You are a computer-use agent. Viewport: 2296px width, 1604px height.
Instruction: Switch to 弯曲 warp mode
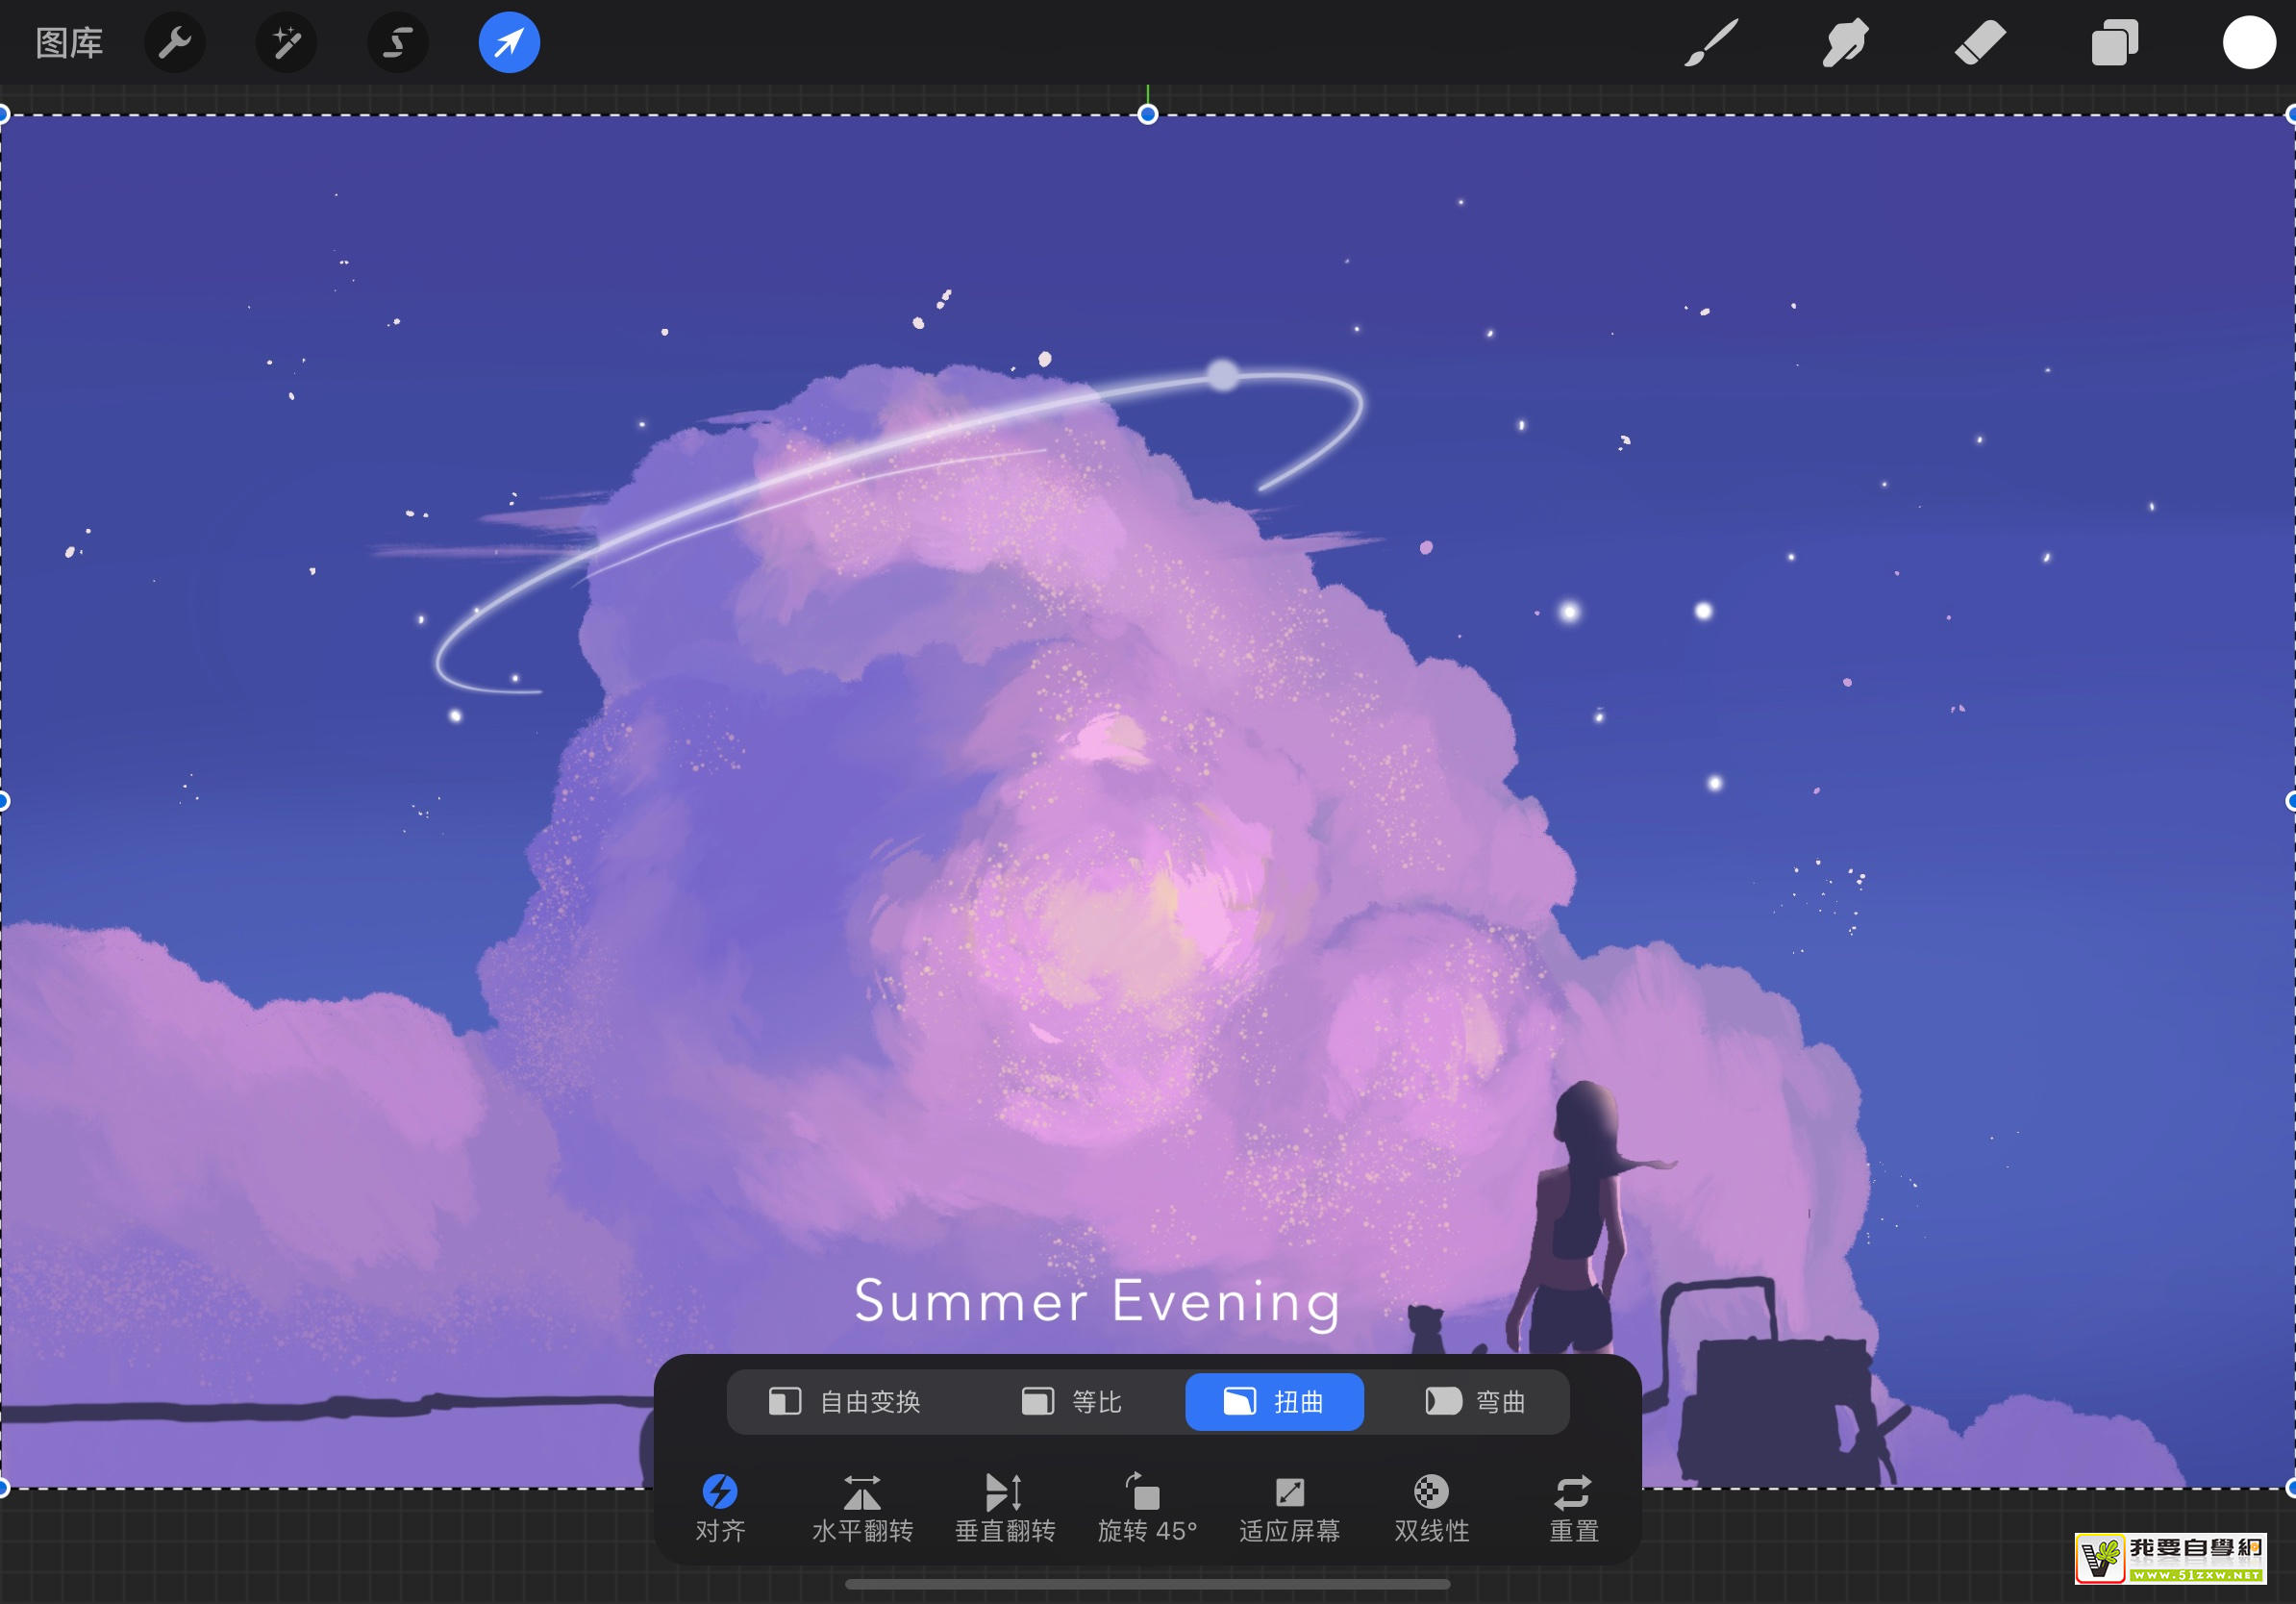tap(1475, 1401)
